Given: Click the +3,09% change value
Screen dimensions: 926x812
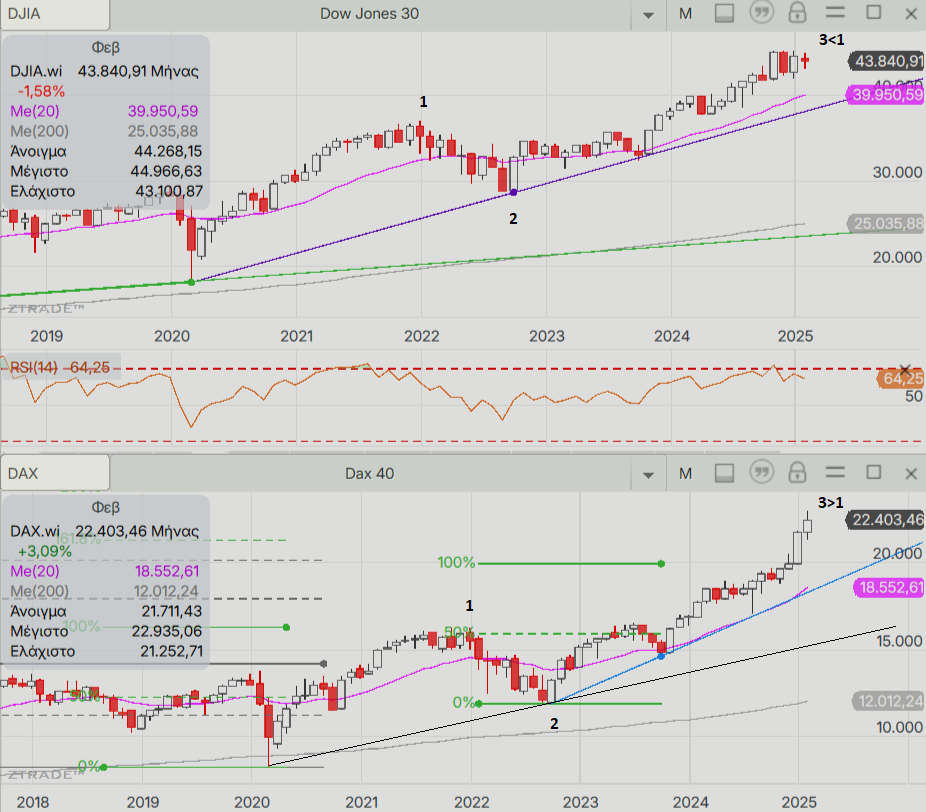Looking at the screenshot, I should pyautogui.click(x=44, y=552).
